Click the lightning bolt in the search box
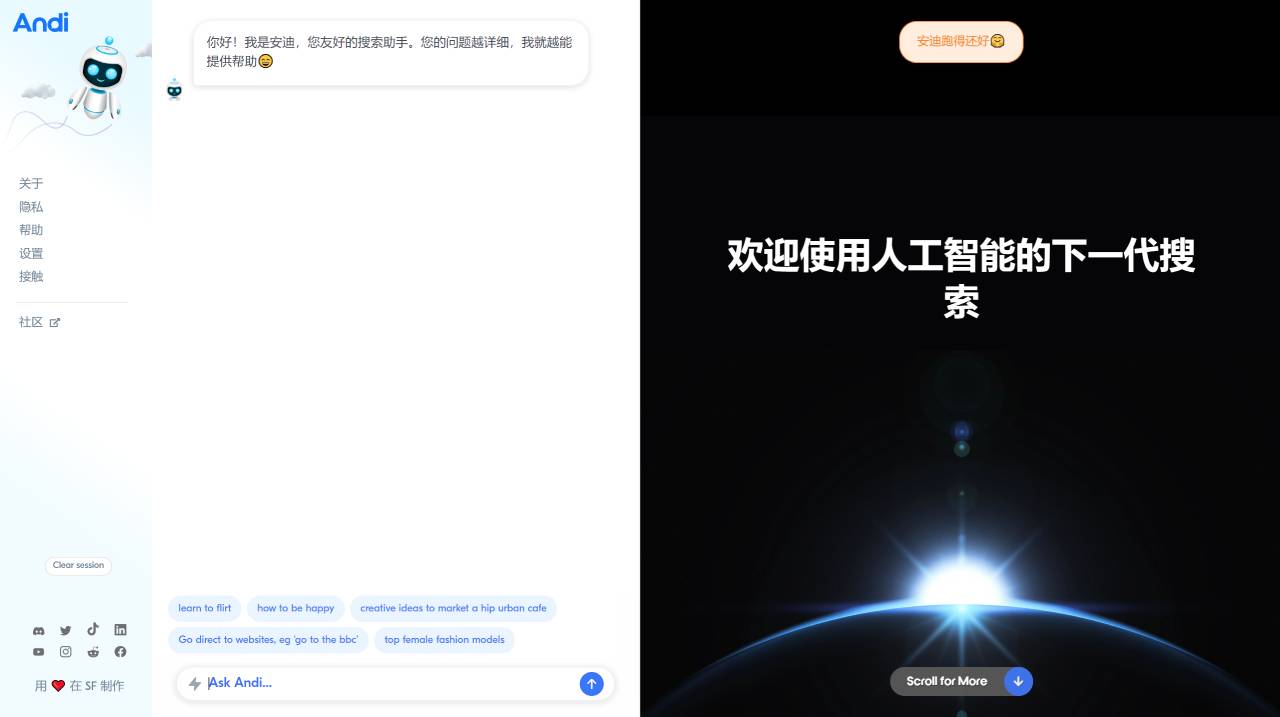The height and width of the screenshot is (717, 1280). click(195, 683)
